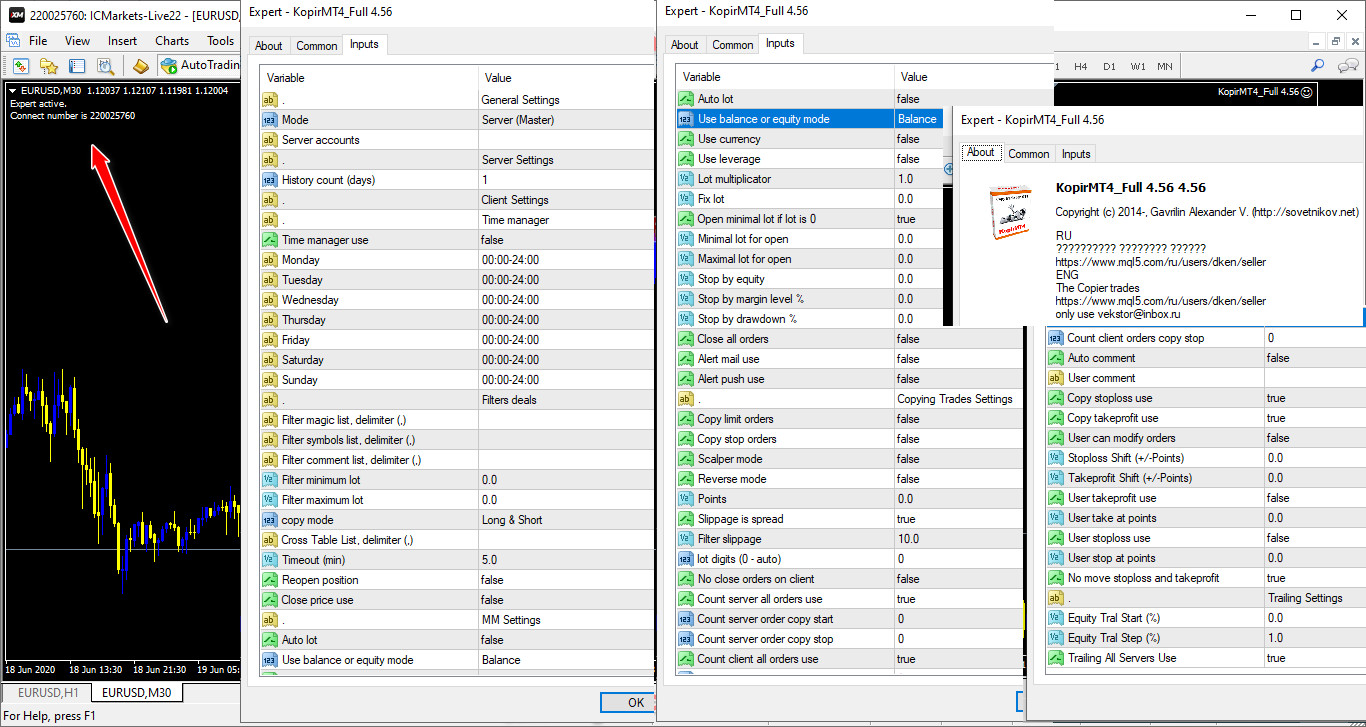This screenshot has width=1366, height=727.
Task: Open the Terminal panel toolbar icon
Action: [x=77, y=66]
